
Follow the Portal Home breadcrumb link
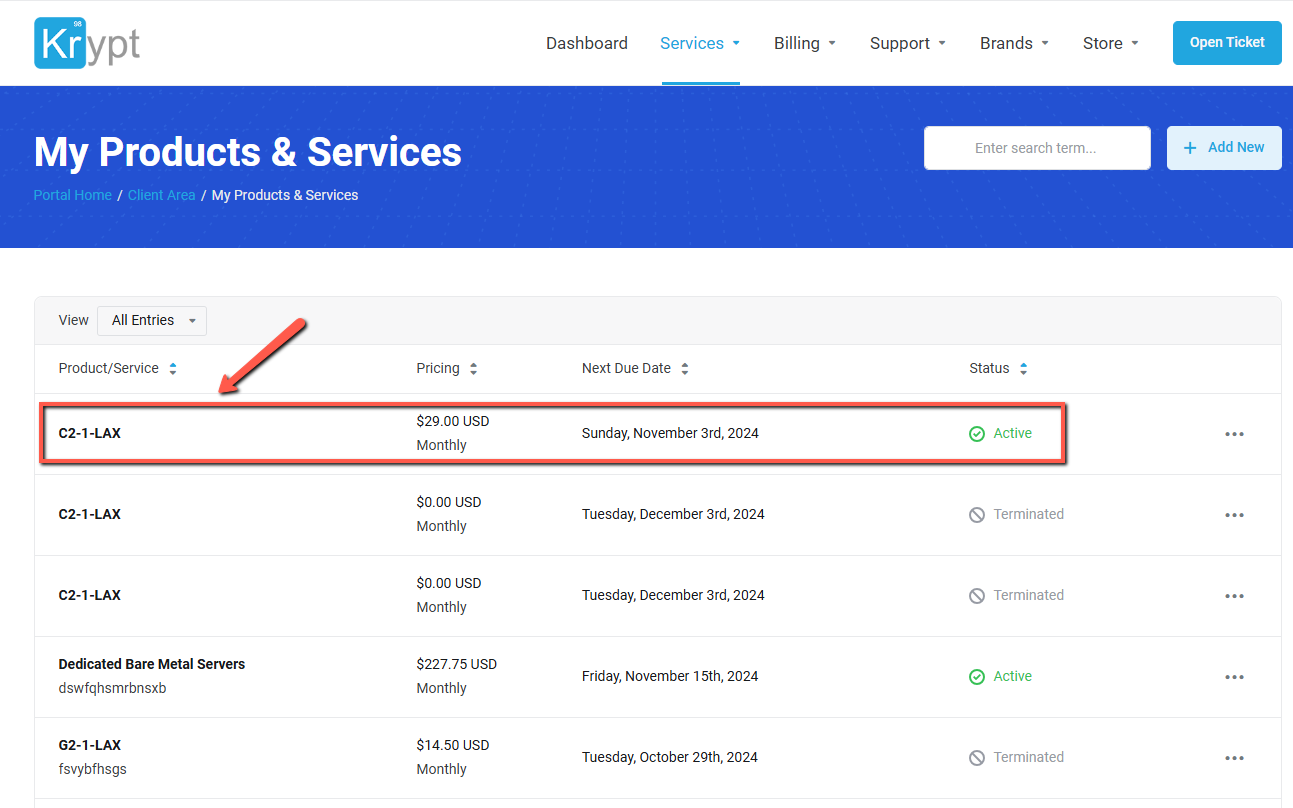[x=73, y=195]
